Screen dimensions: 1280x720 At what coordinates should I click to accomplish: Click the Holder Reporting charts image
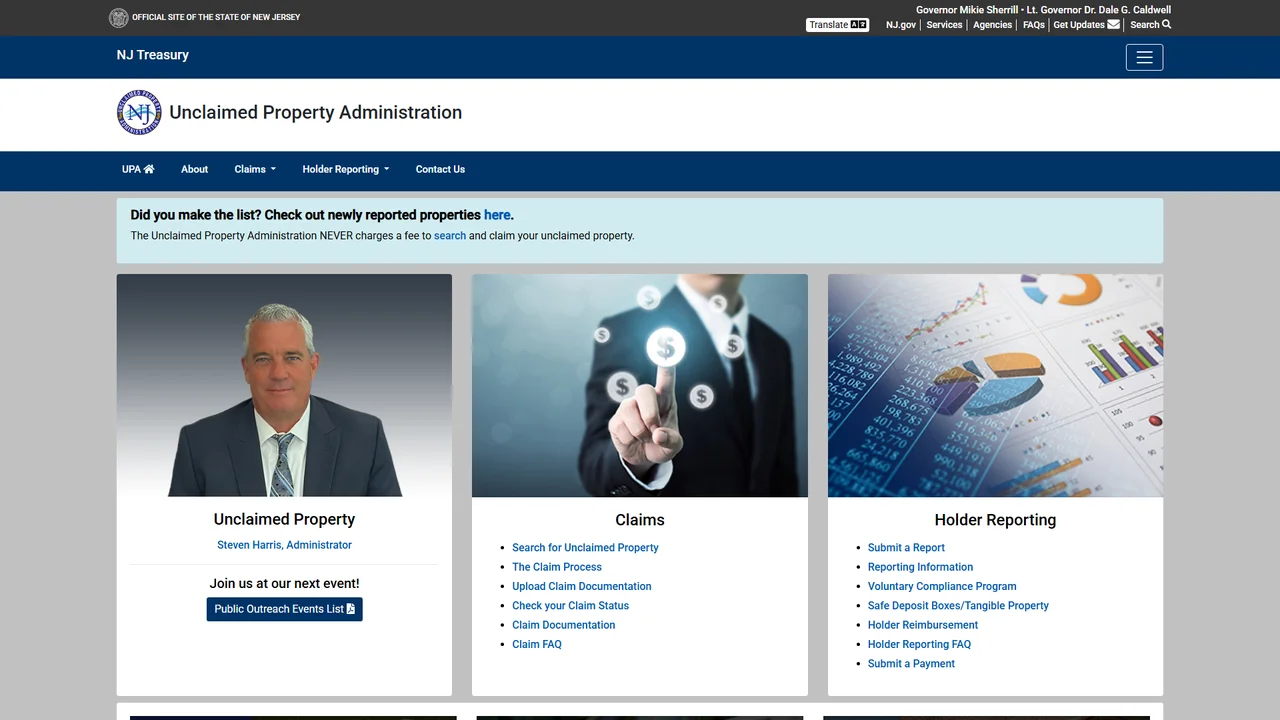point(995,385)
